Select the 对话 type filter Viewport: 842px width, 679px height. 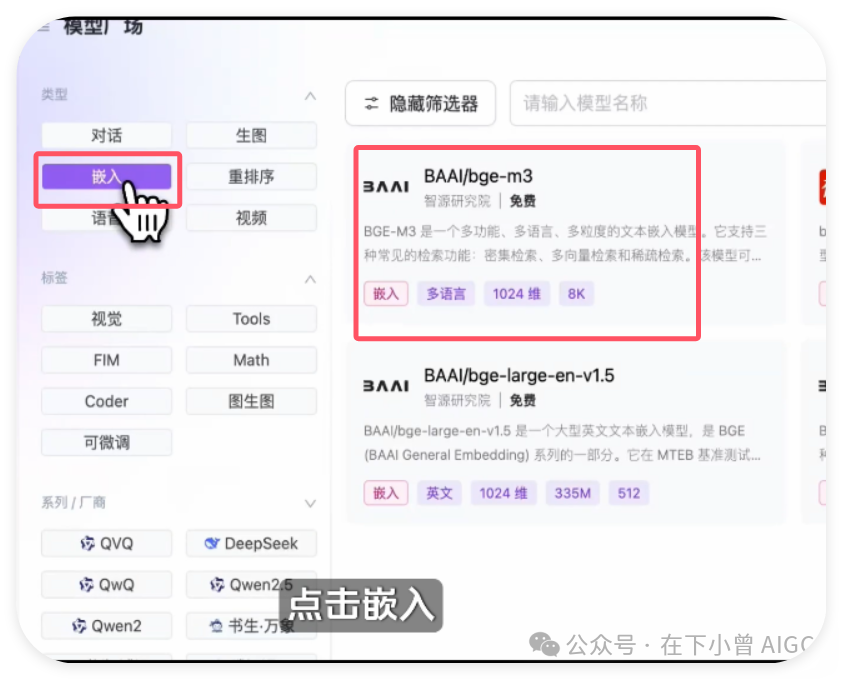click(x=106, y=135)
